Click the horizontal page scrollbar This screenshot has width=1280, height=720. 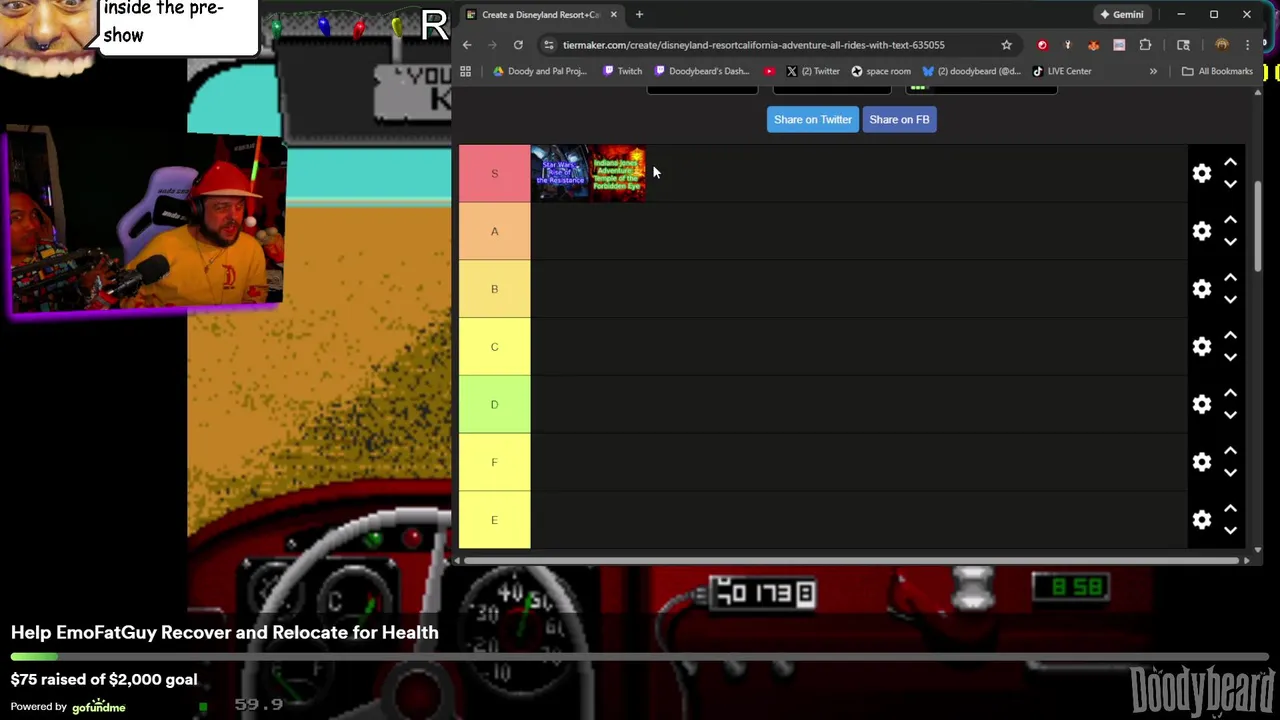[x=852, y=560]
